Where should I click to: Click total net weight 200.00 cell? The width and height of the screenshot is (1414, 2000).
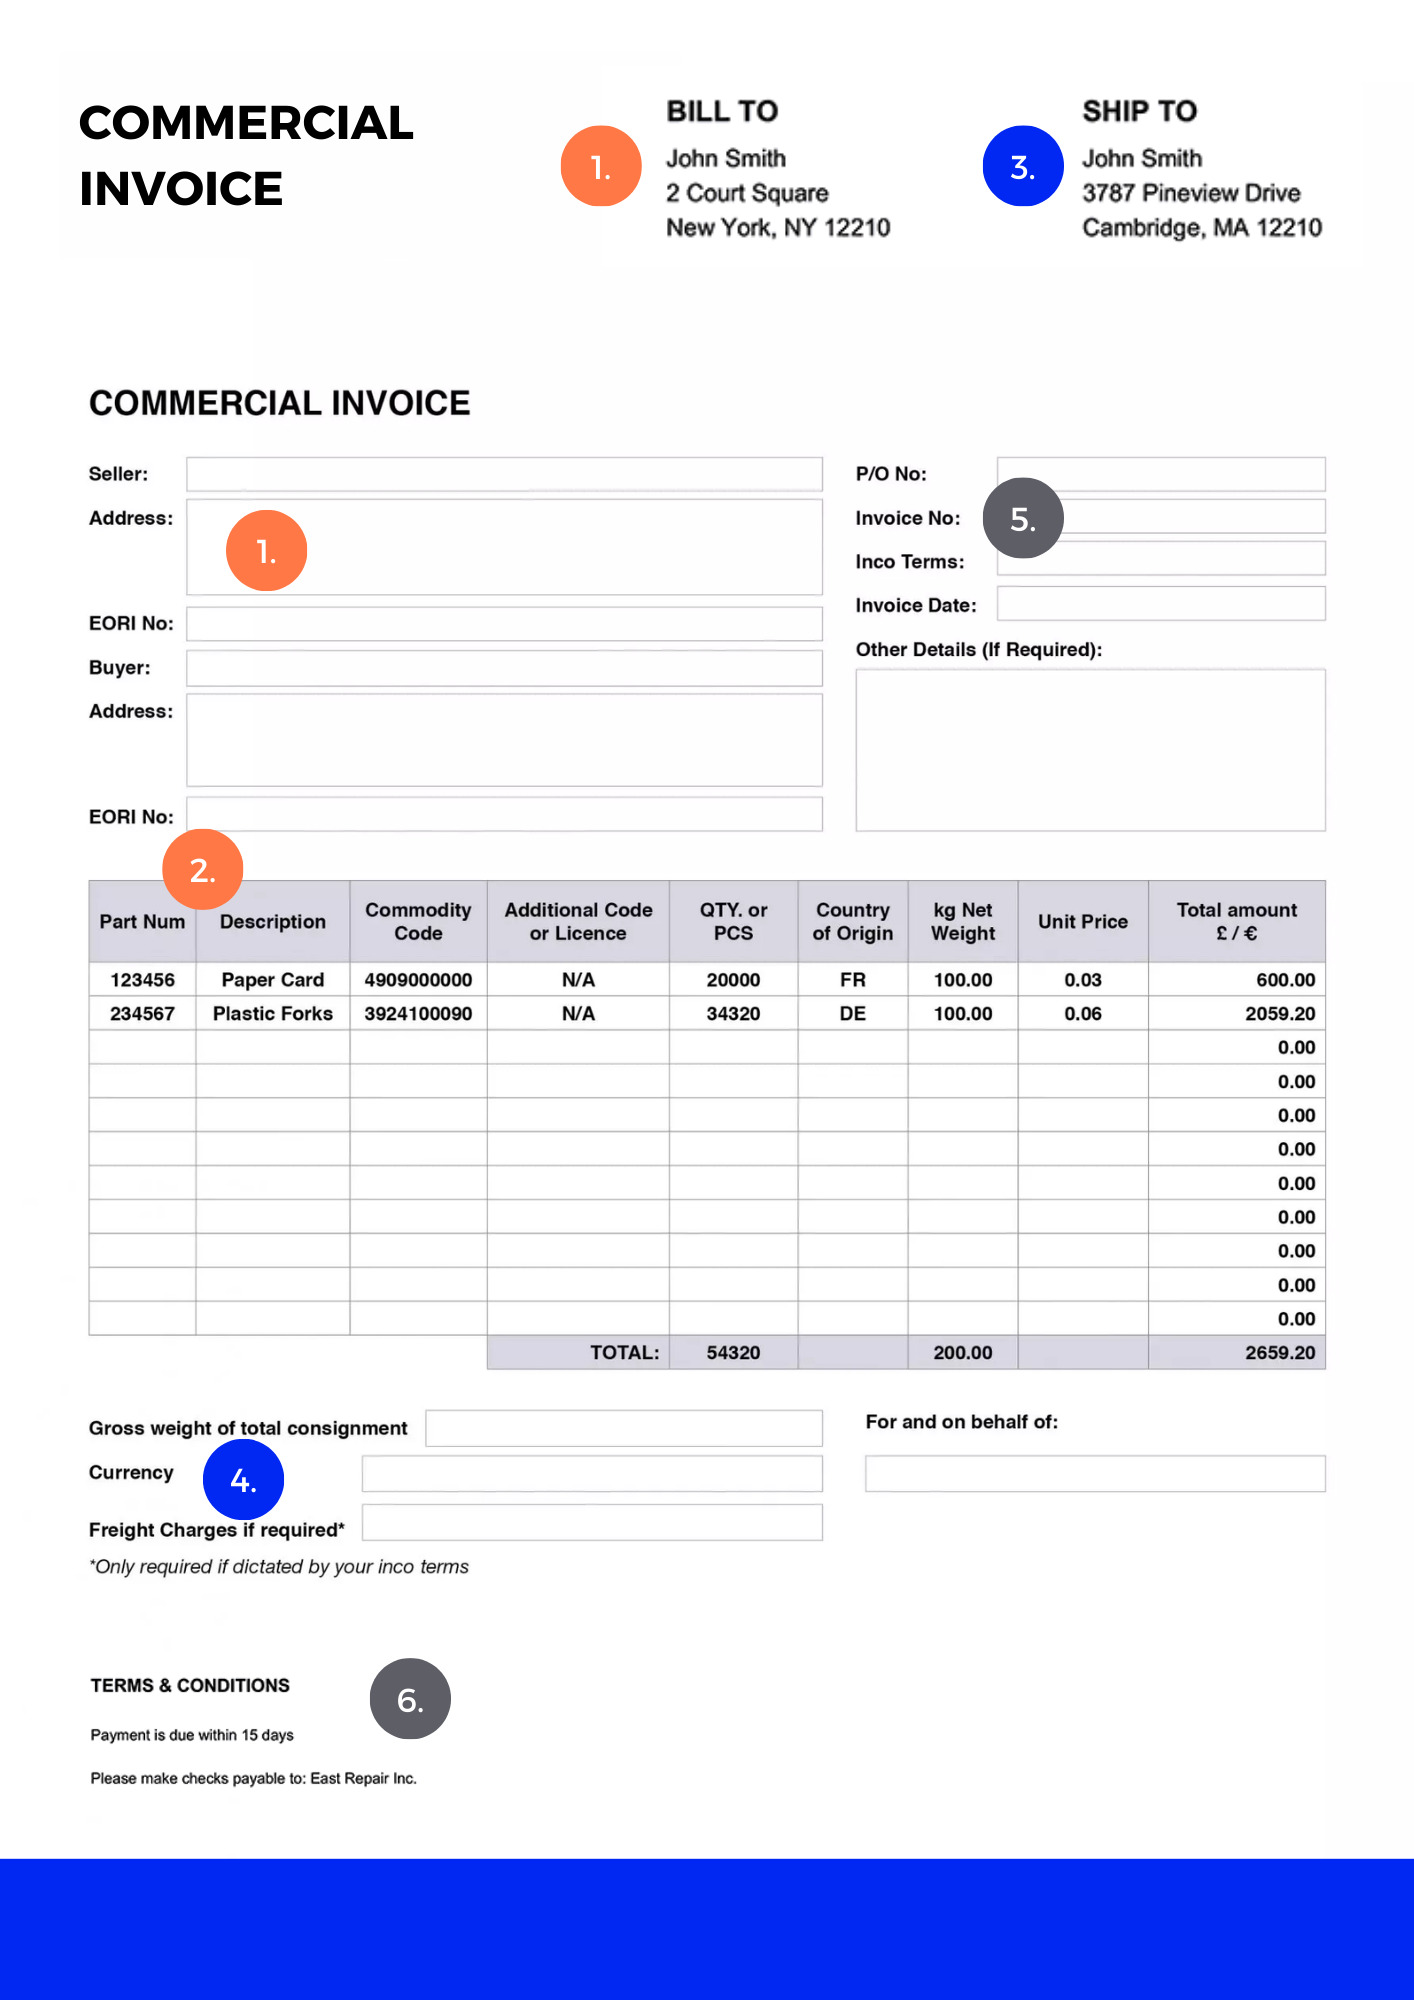click(x=963, y=1353)
